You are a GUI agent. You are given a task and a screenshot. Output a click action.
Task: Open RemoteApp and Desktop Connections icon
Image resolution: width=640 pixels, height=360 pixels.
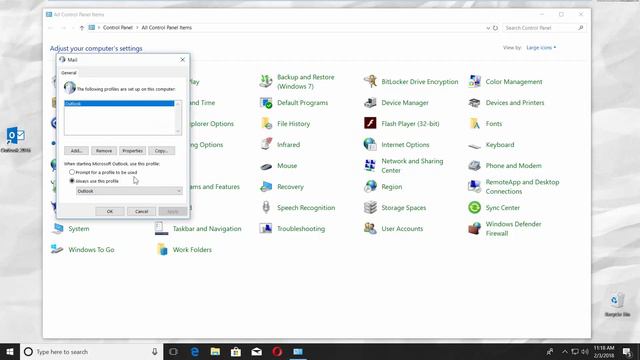point(474,187)
